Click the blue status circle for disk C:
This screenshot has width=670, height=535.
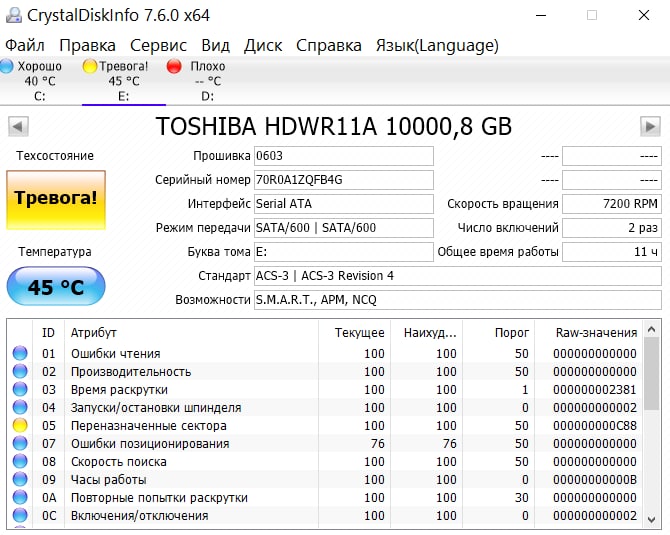(x=6, y=66)
